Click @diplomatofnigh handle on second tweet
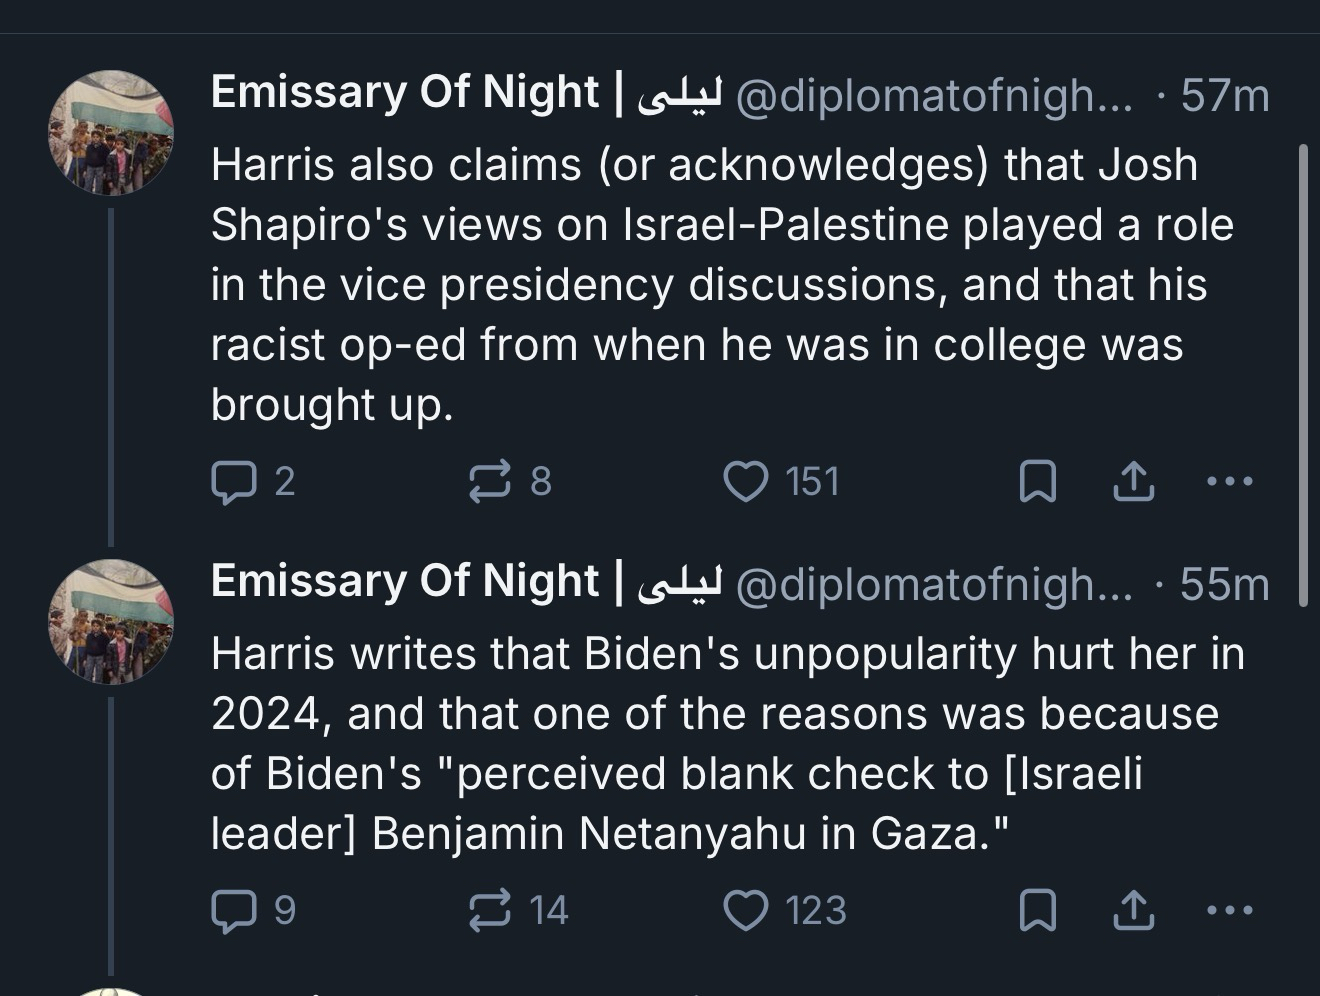This screenshot has height=996, width=1320. (x=934, y=584)
